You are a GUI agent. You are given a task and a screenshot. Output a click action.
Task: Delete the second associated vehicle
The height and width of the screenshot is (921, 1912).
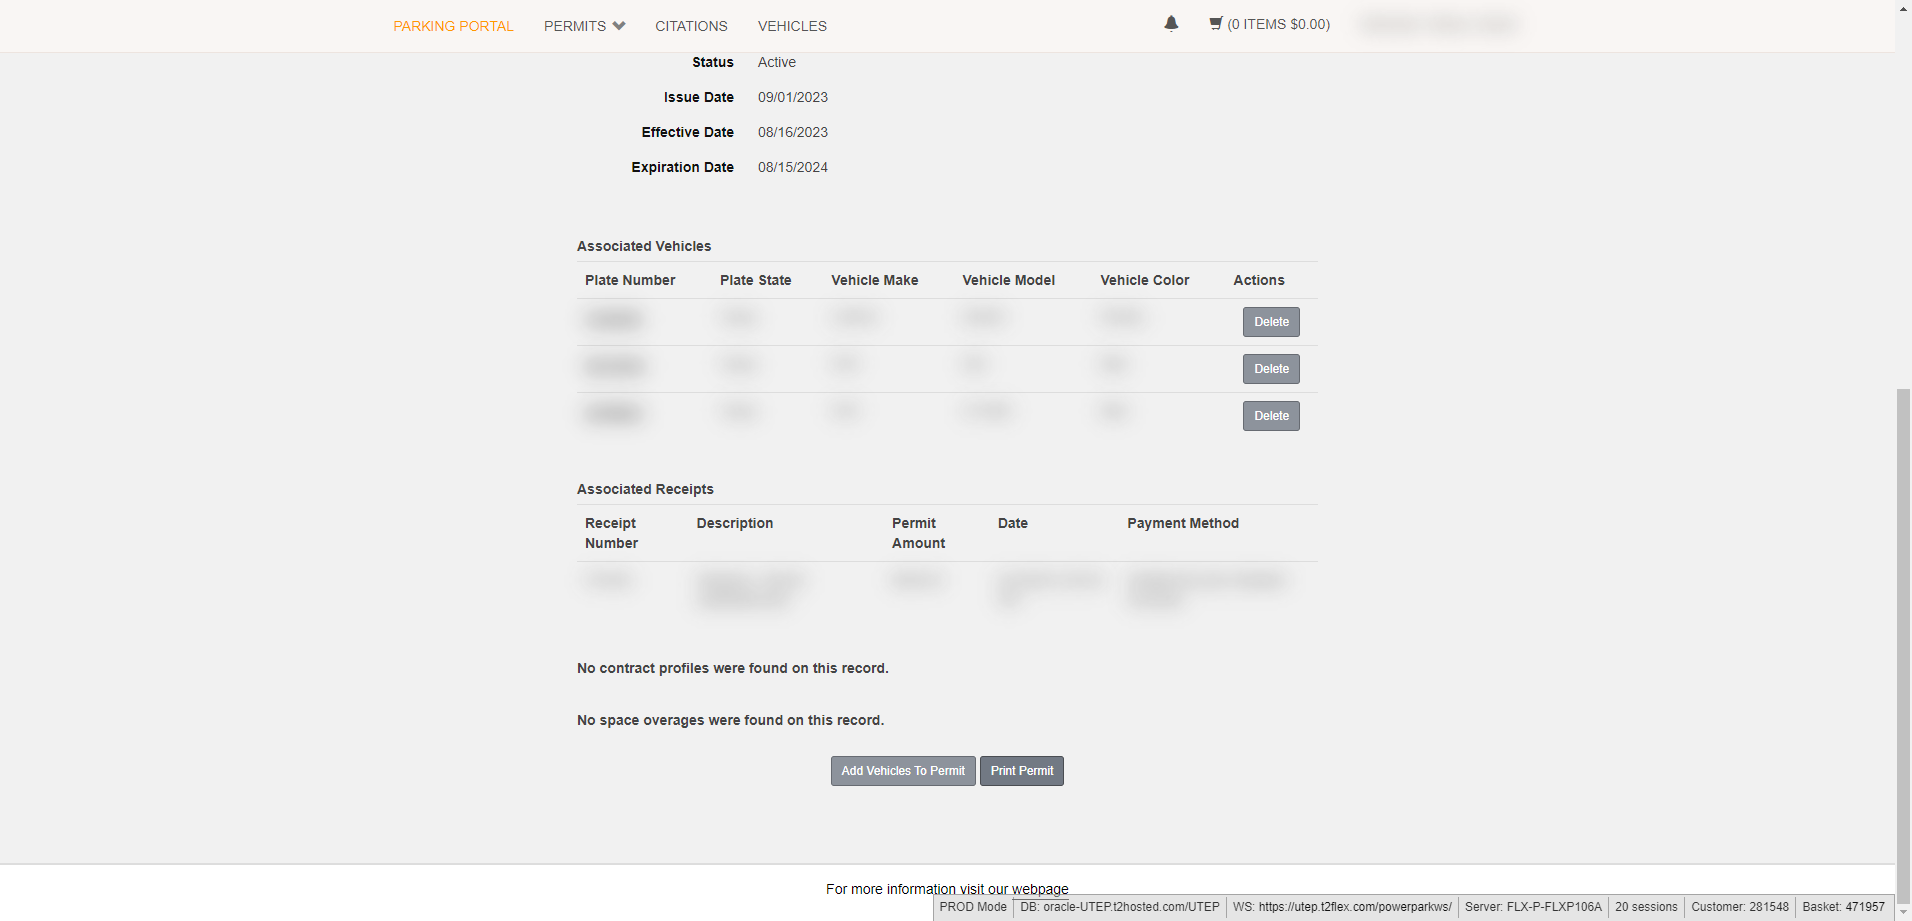1271,369
